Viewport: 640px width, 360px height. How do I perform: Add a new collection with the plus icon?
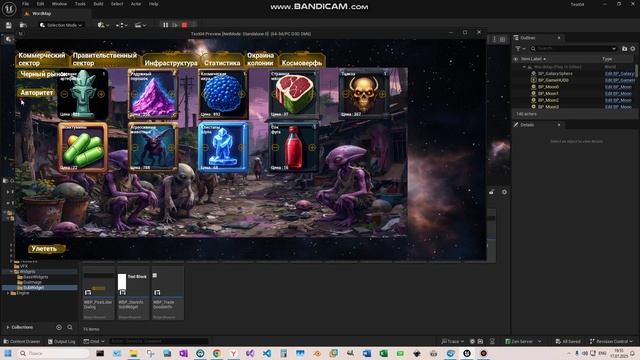pos(59,327)
